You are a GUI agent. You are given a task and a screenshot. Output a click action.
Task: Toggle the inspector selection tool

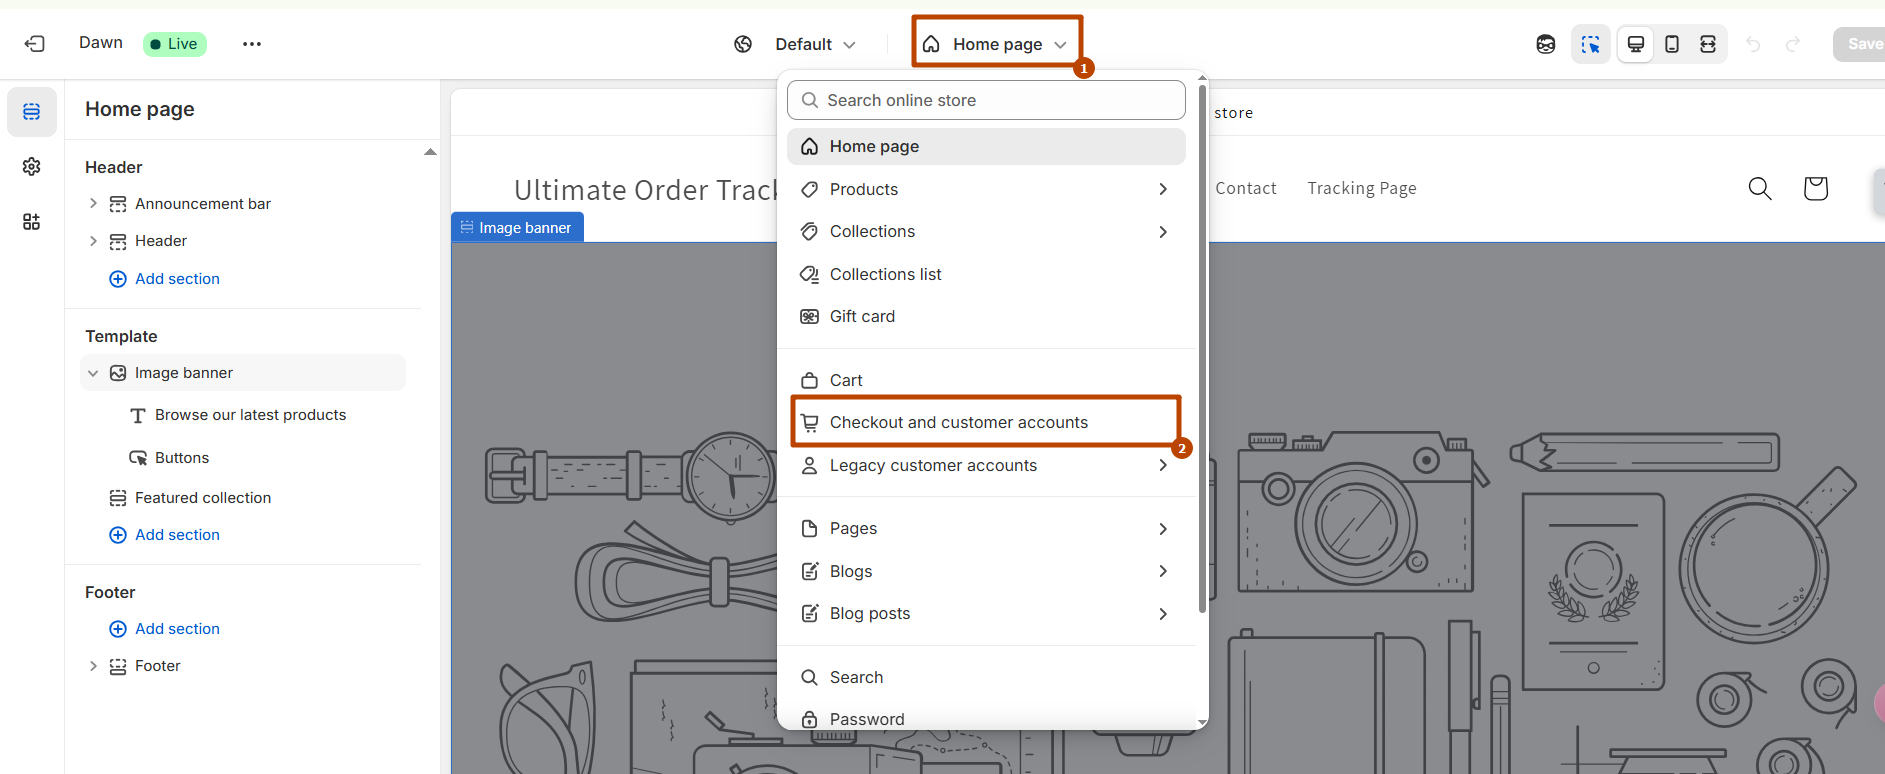tap(1590, 44)
